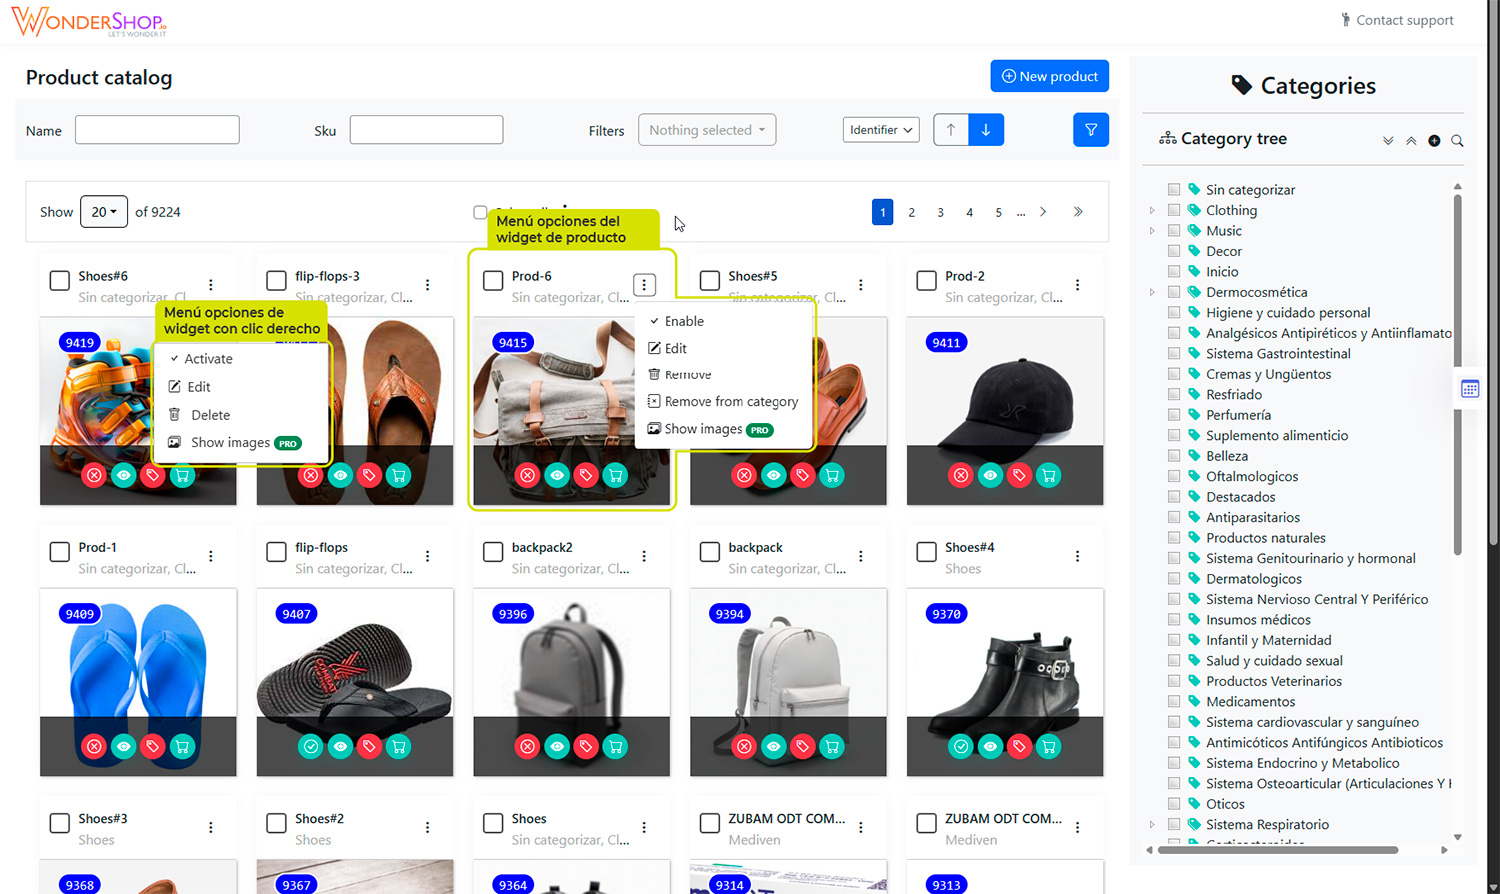
Task: Create a product with New product button
Action: pos(1050,76)
